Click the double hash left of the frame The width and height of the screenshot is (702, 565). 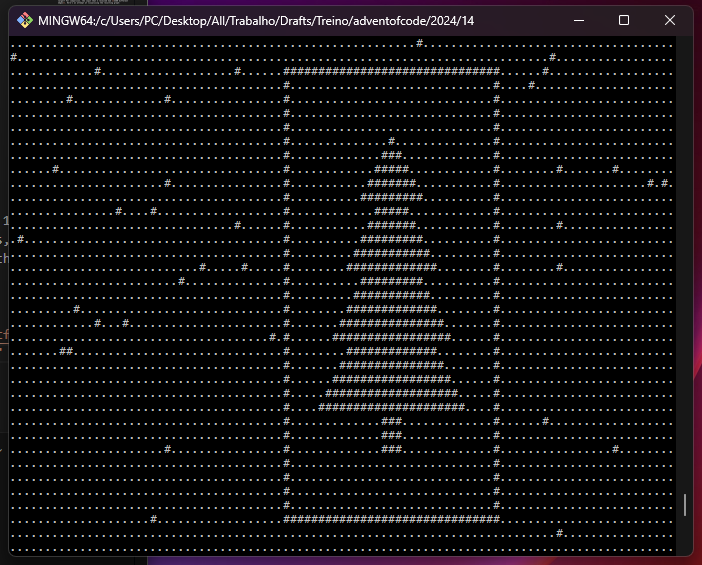tap(66, 351)
